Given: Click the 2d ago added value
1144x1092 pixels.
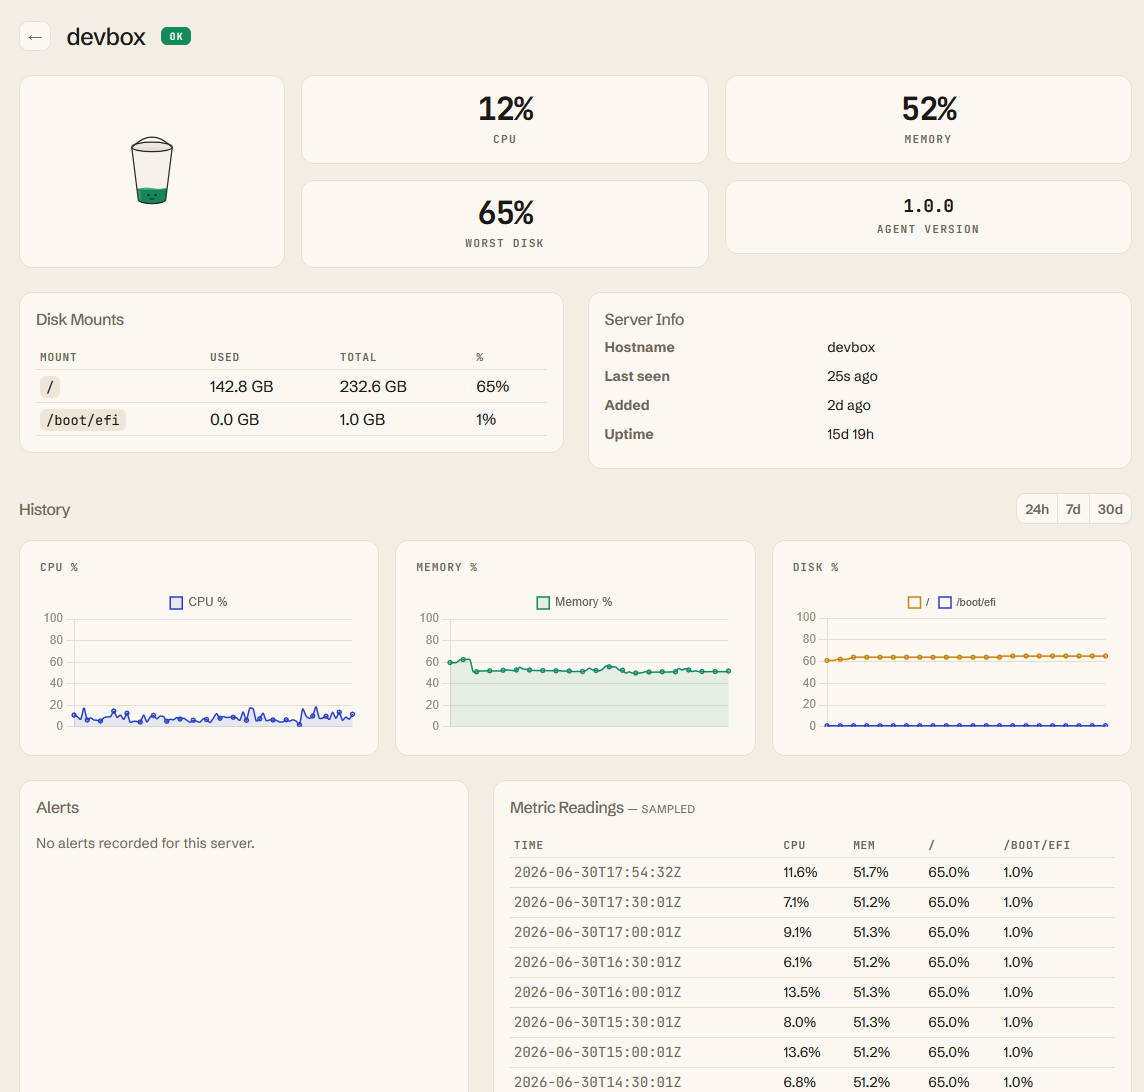Looking at the screenshot, I should point(849,406).
